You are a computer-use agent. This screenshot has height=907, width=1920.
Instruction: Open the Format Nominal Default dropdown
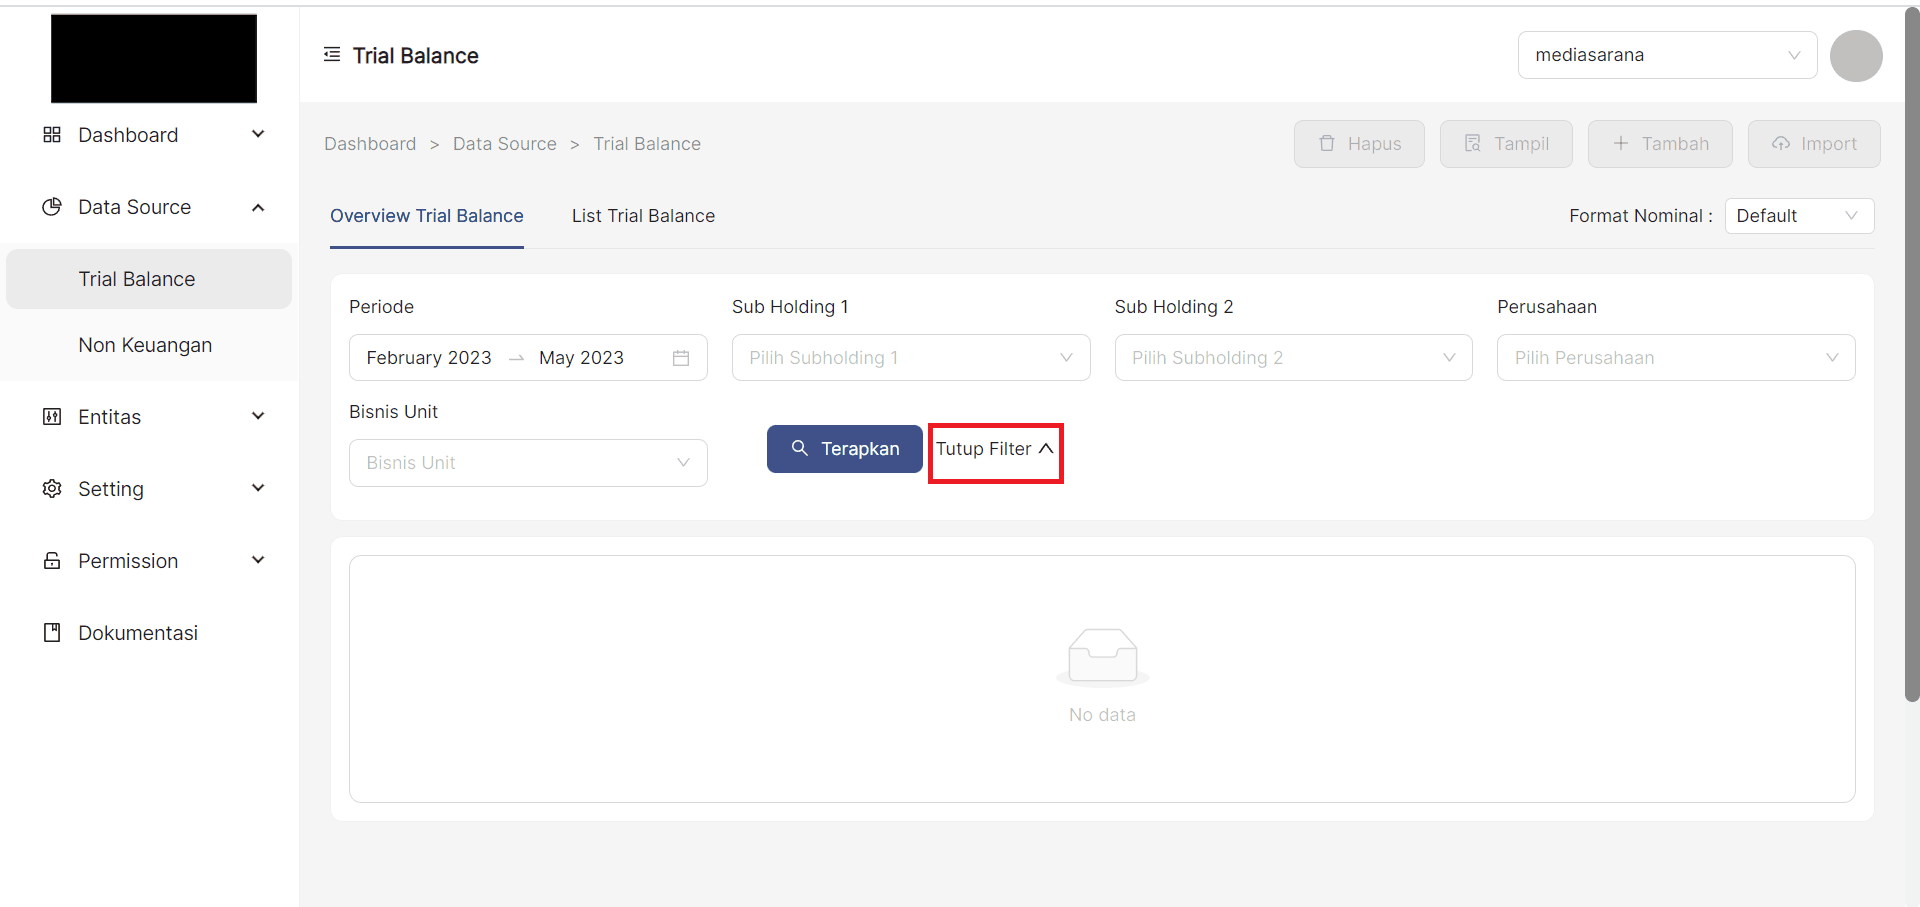tap(1798, 216)
